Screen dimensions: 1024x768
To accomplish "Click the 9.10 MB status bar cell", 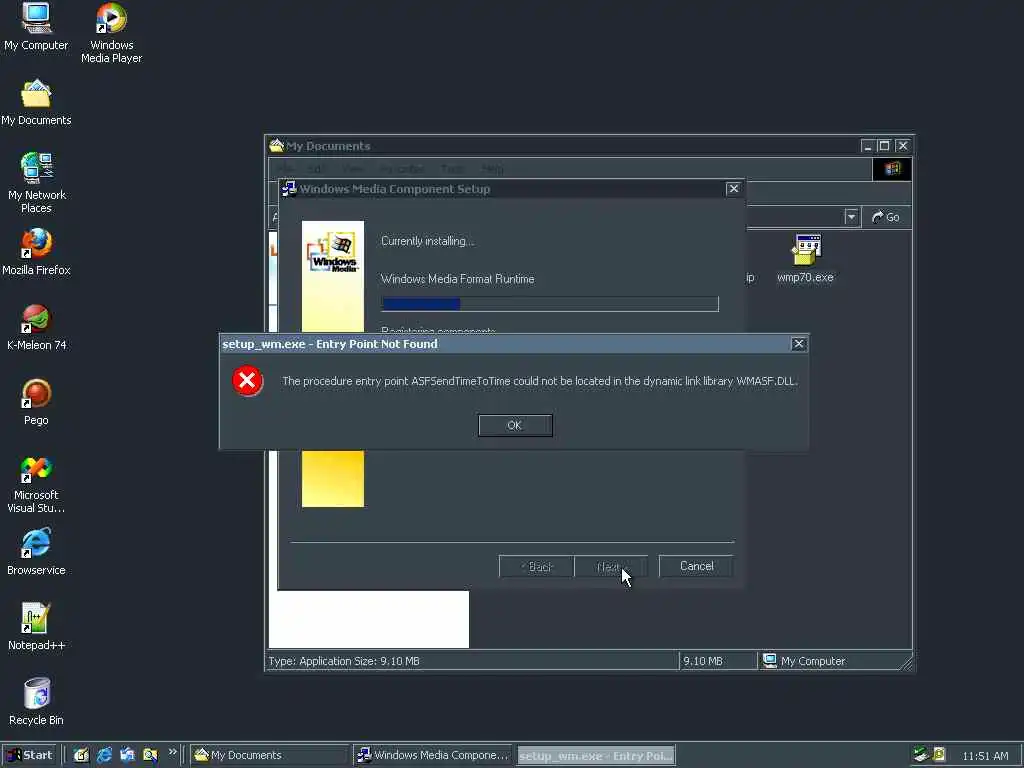I will [717, 661].
